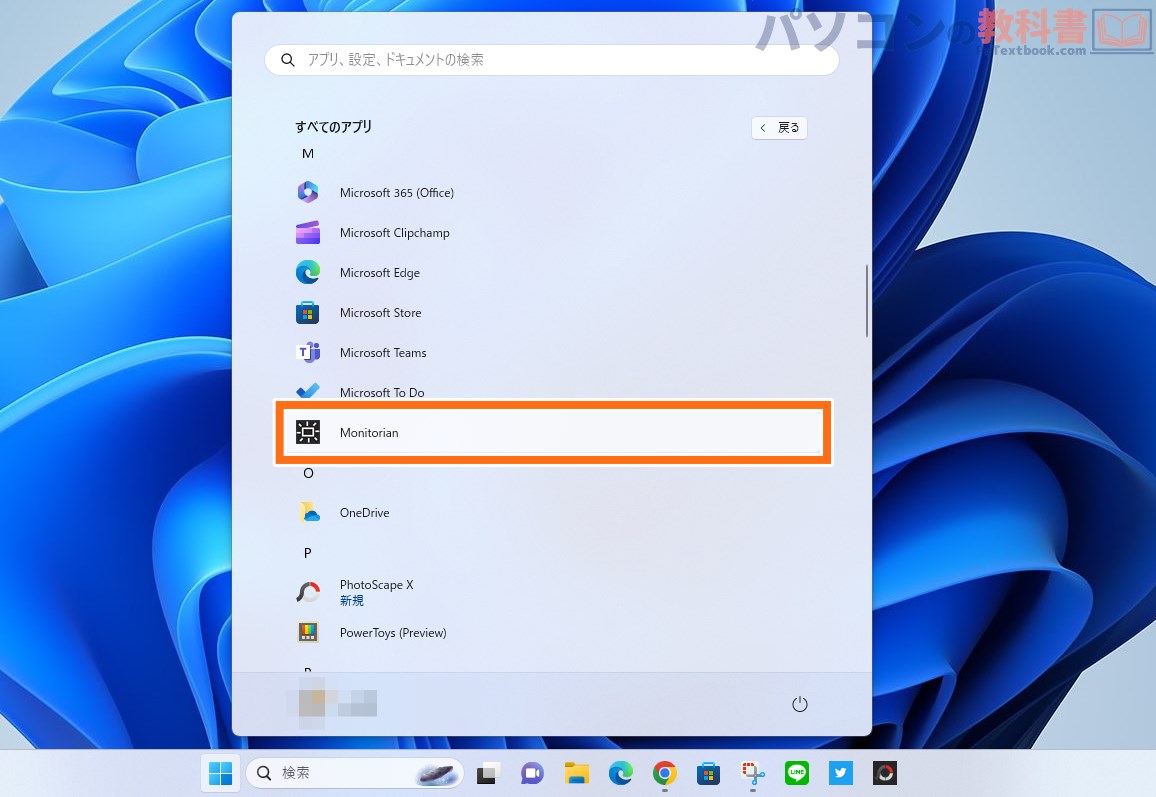
Task: Start Microsoft Edge from the app list
Action: [x=379, y=273]
